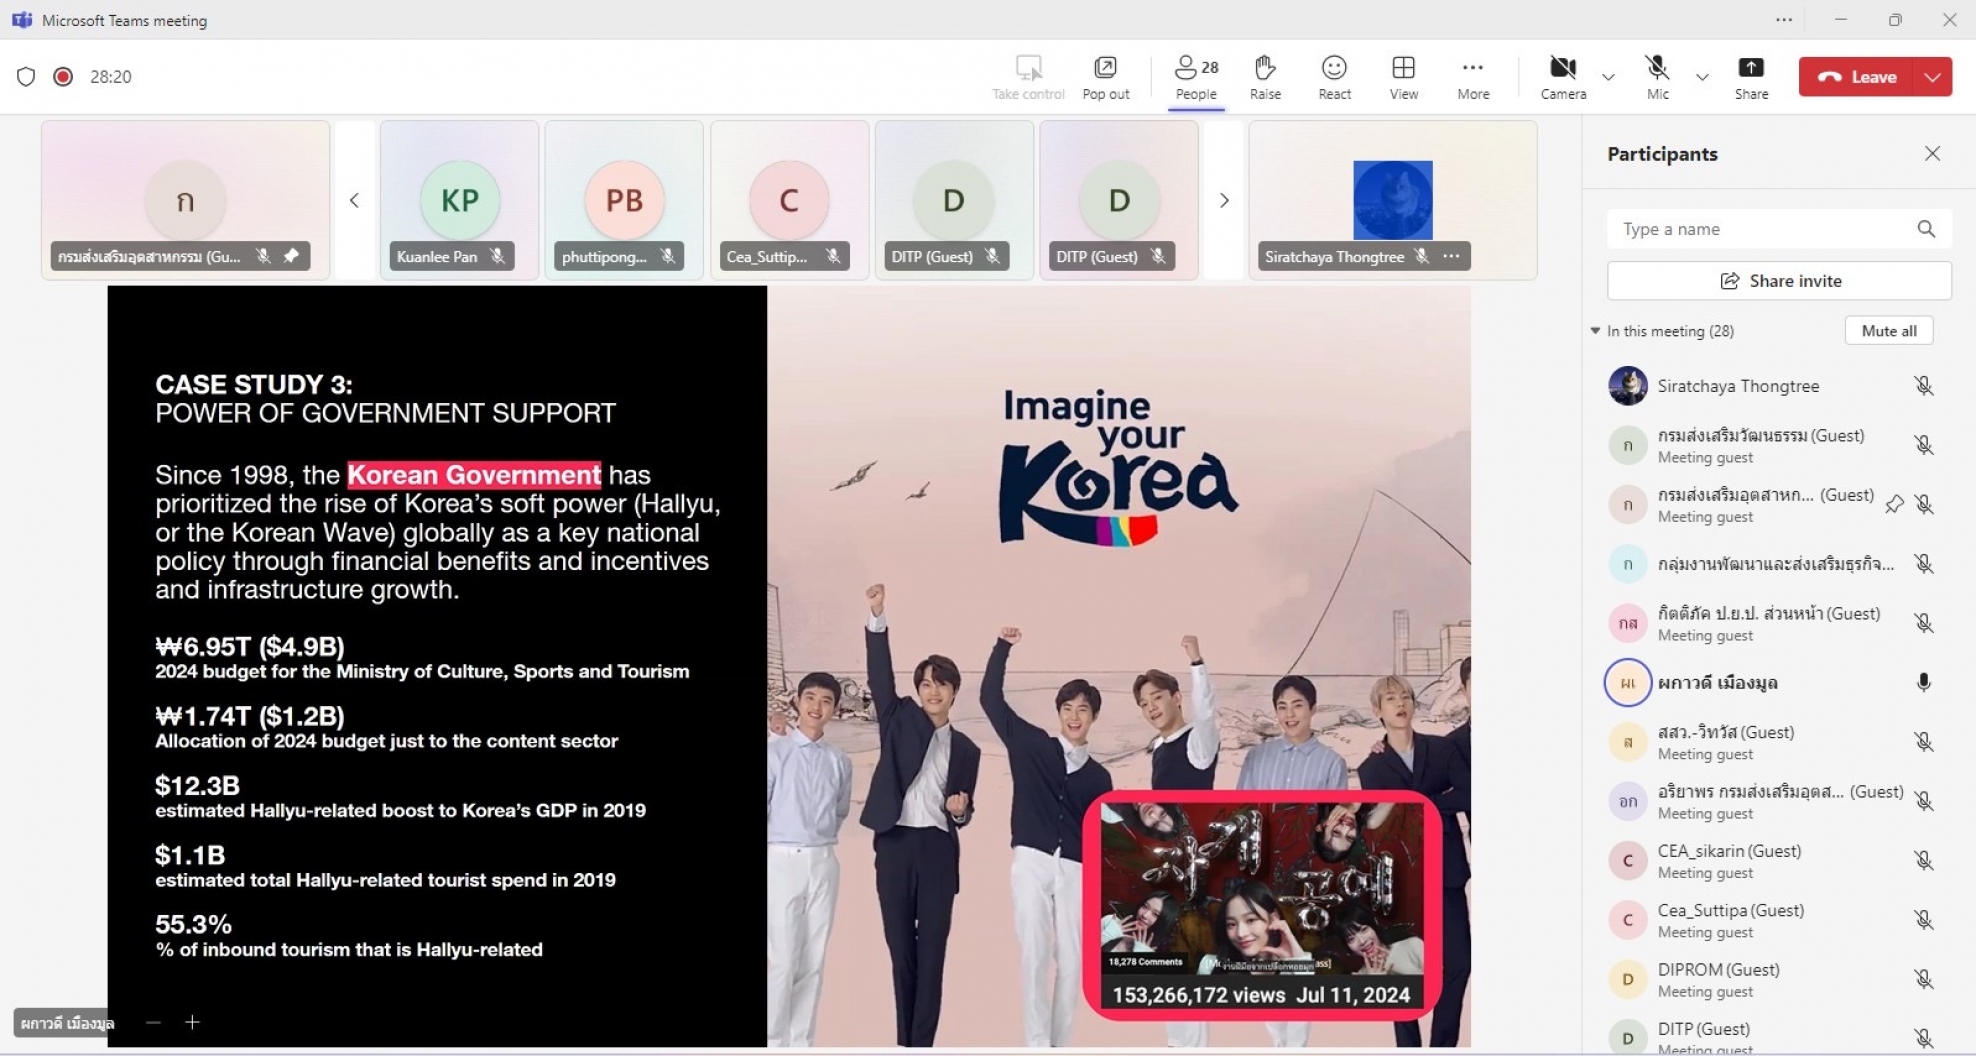
Task: Click the Share invite button
Action: click(1779, 281)
